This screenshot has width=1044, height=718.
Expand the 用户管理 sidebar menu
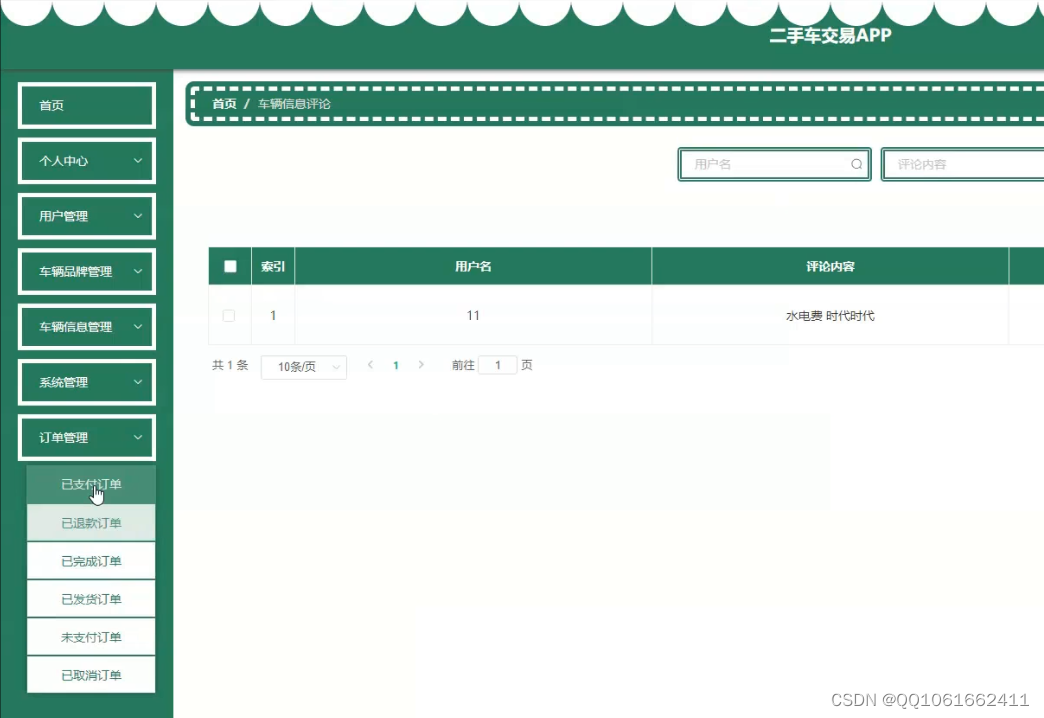click(86, 215)
